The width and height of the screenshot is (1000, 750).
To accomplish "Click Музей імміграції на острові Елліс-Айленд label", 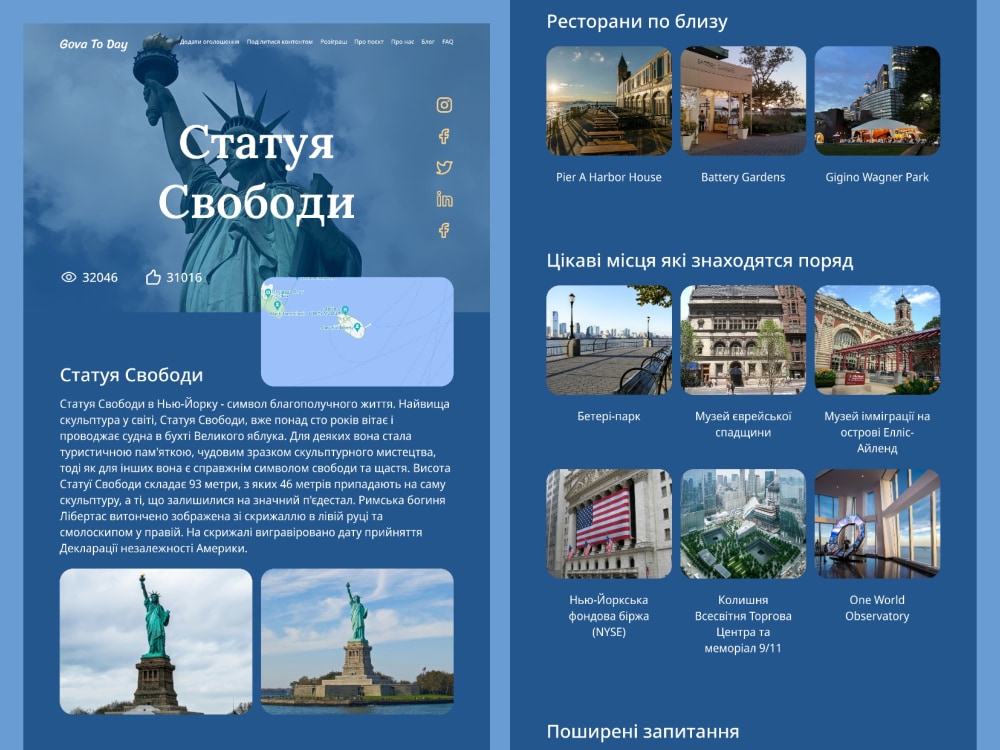I will [878, 432].
